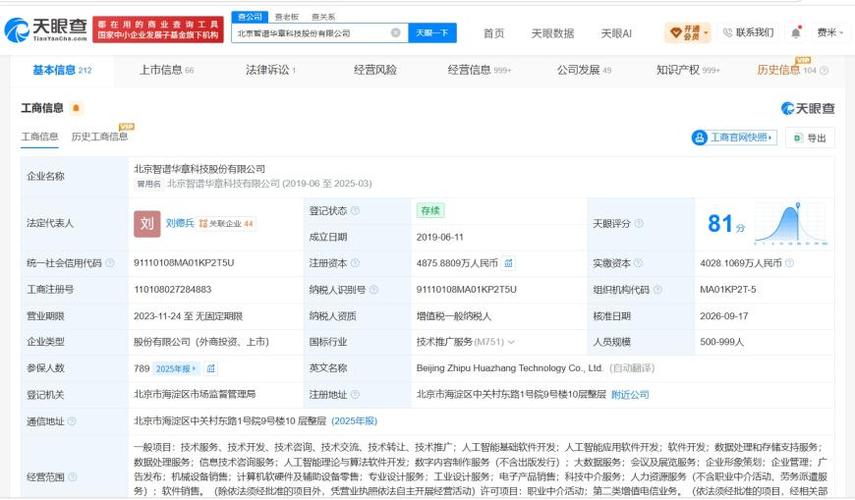
Task: Switch to the 公司发展 tab
Action: [583, 70]
